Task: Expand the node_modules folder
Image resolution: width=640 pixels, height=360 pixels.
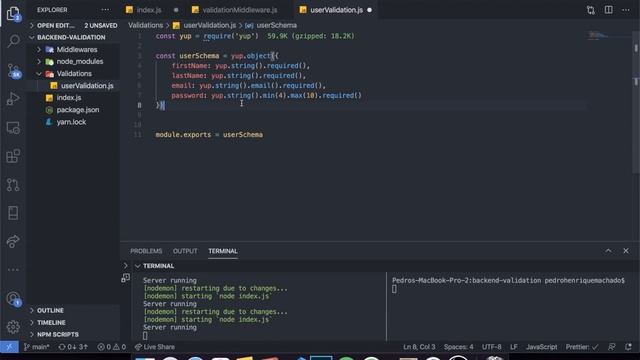Action: coord(73,62)
